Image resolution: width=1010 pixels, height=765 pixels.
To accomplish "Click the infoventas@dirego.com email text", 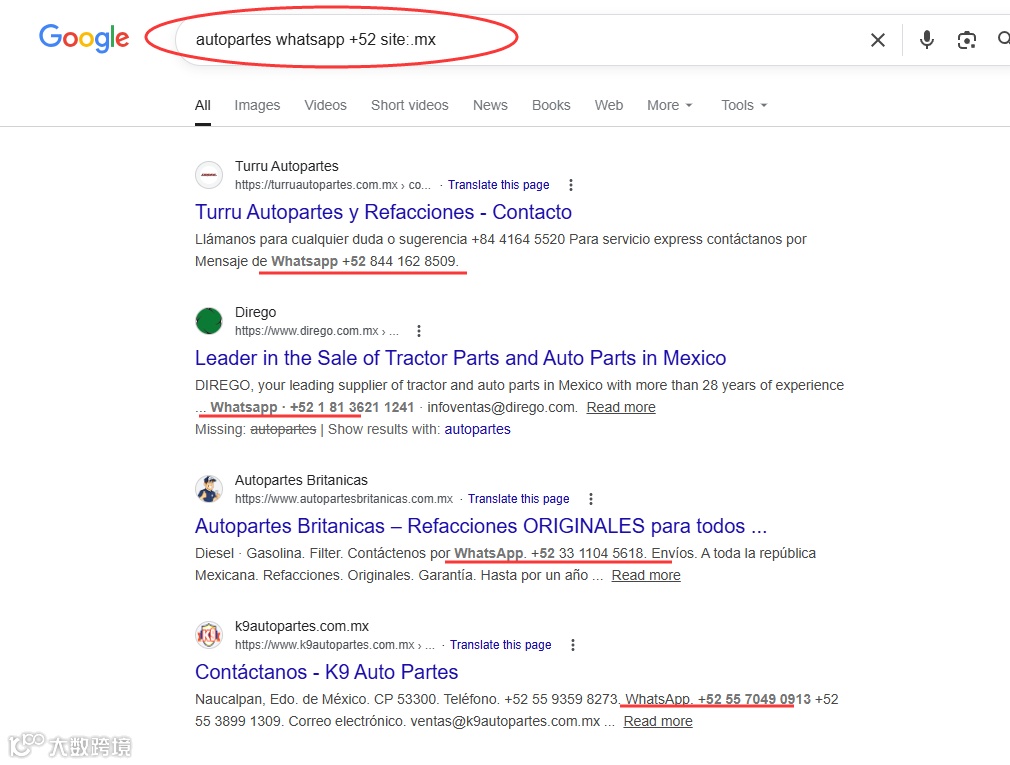I will [x=501, y=408].
